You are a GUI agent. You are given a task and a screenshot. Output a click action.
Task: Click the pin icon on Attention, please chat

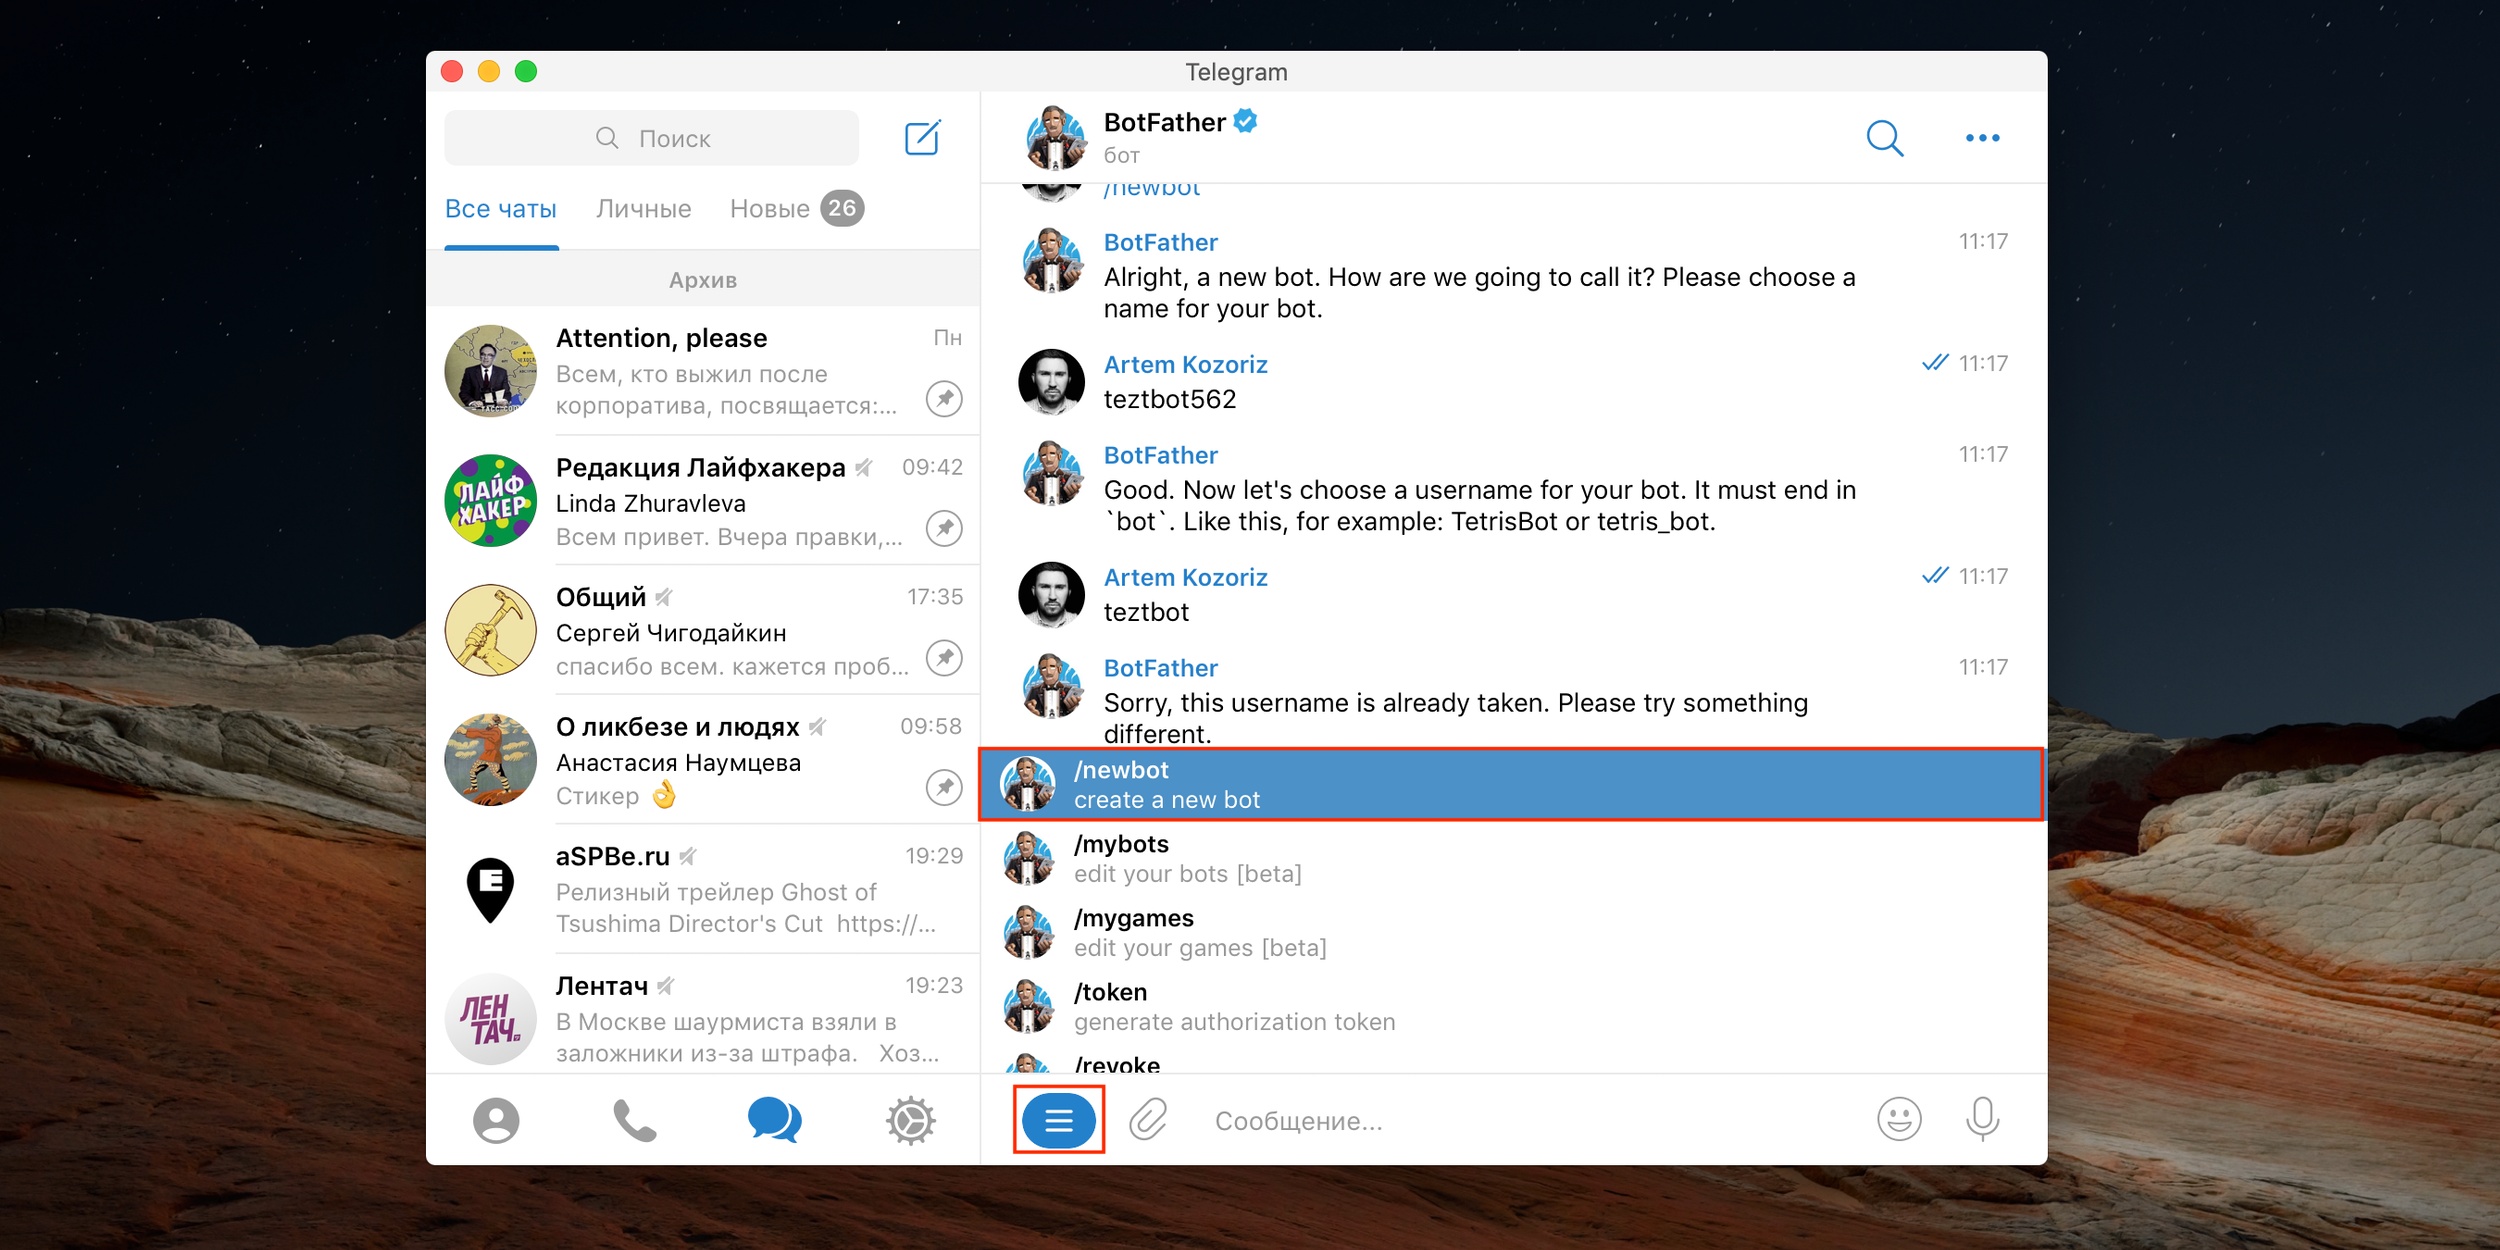[944, 399]
